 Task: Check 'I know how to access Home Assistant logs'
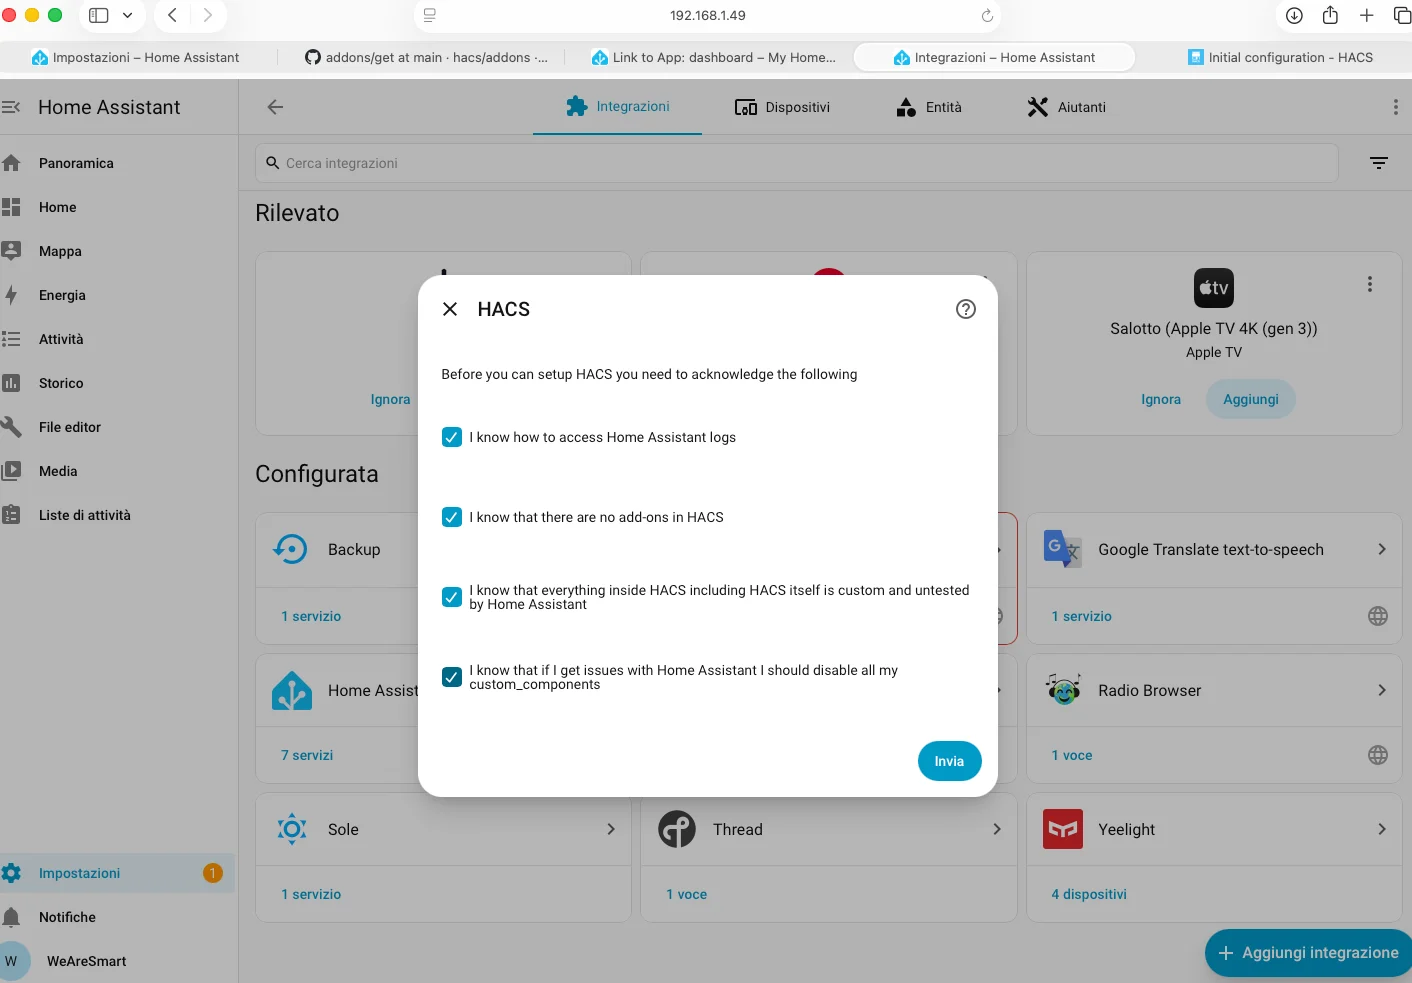click(x=452, y=437)
